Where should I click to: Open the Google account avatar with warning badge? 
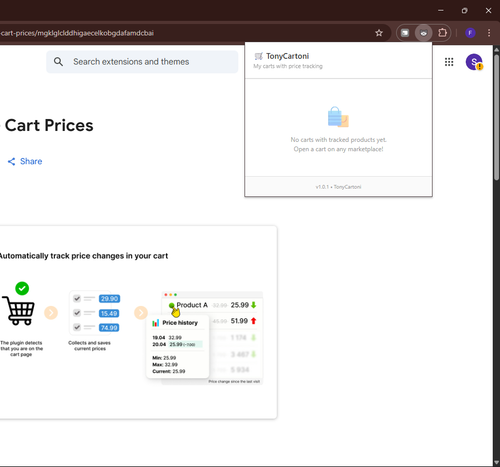coord(474,62)
